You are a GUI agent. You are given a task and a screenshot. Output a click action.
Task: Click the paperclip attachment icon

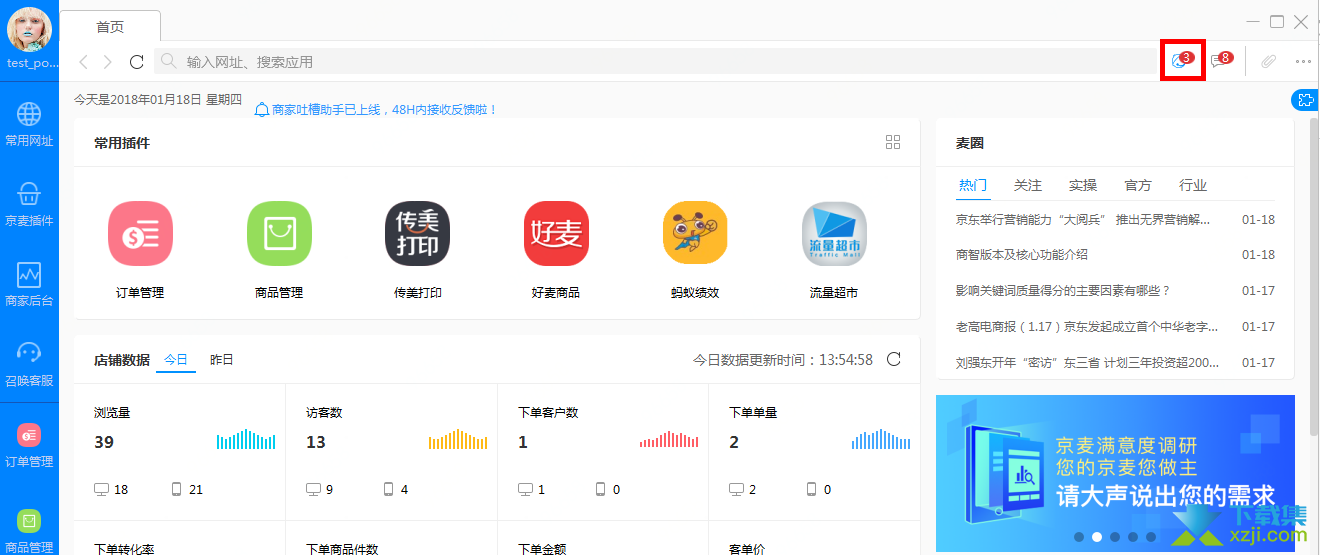click(1268, 61)
